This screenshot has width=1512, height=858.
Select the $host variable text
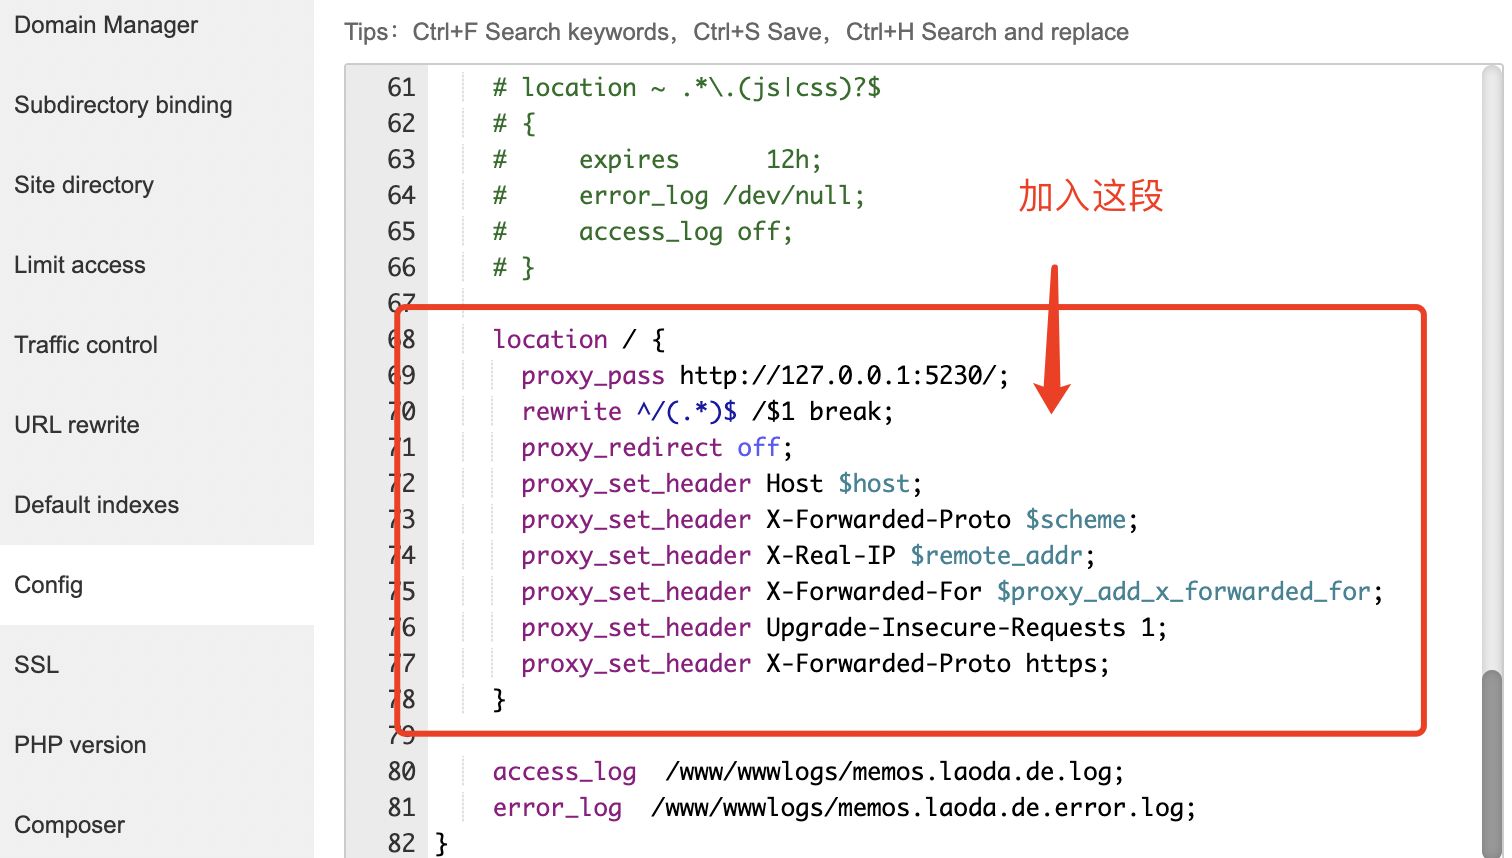[873, 483]
